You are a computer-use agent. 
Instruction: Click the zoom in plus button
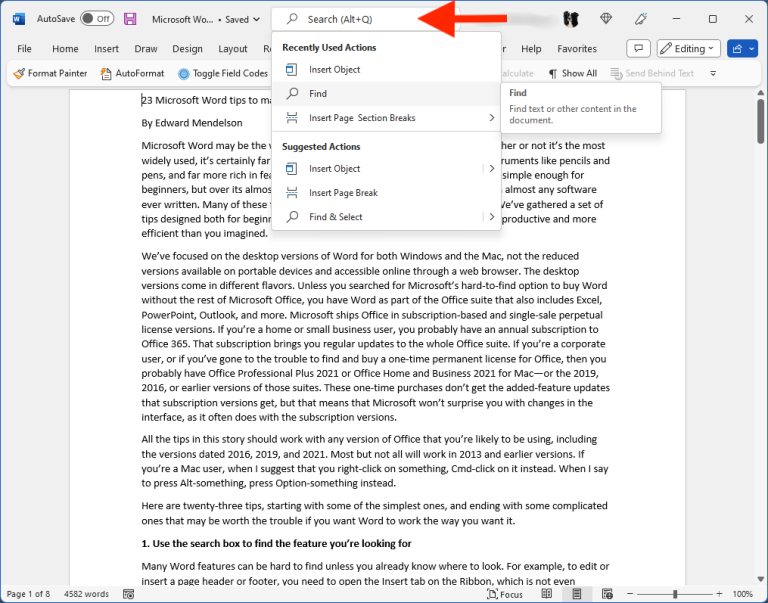click(719, 594)
